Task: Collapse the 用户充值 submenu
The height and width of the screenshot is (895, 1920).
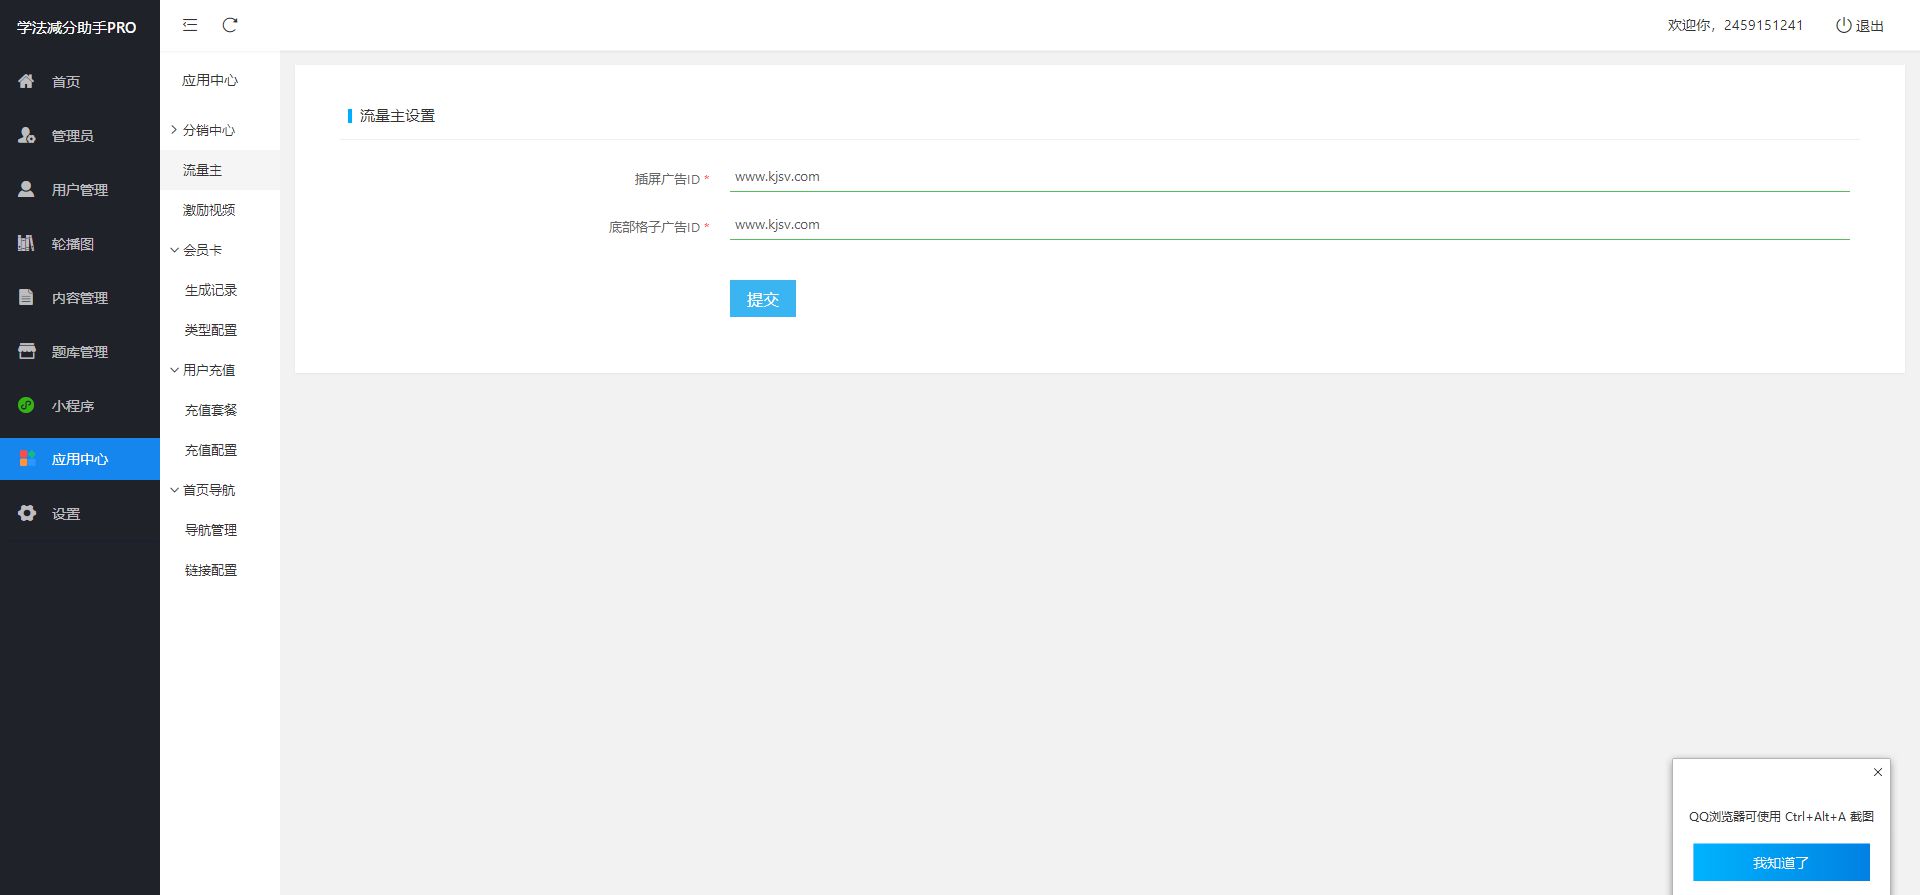Action: point(208,370)
